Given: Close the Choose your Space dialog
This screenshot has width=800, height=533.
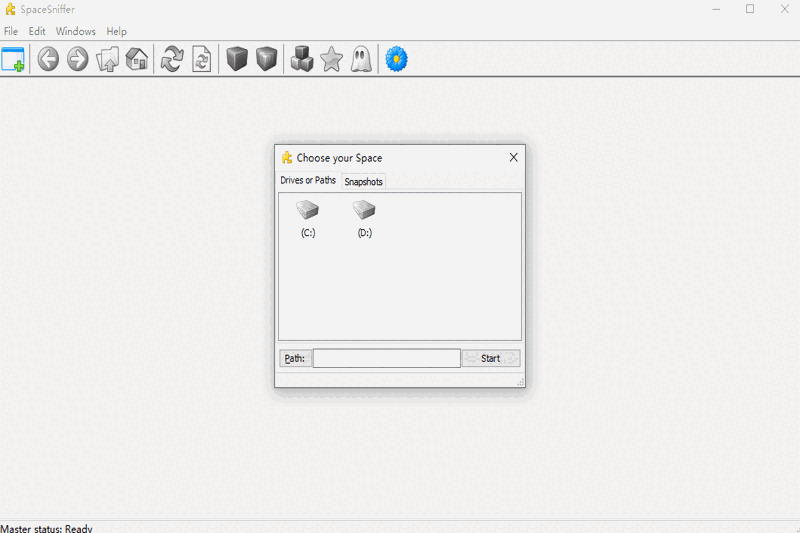Looking at the screenshot, I should tap(513, 158).
